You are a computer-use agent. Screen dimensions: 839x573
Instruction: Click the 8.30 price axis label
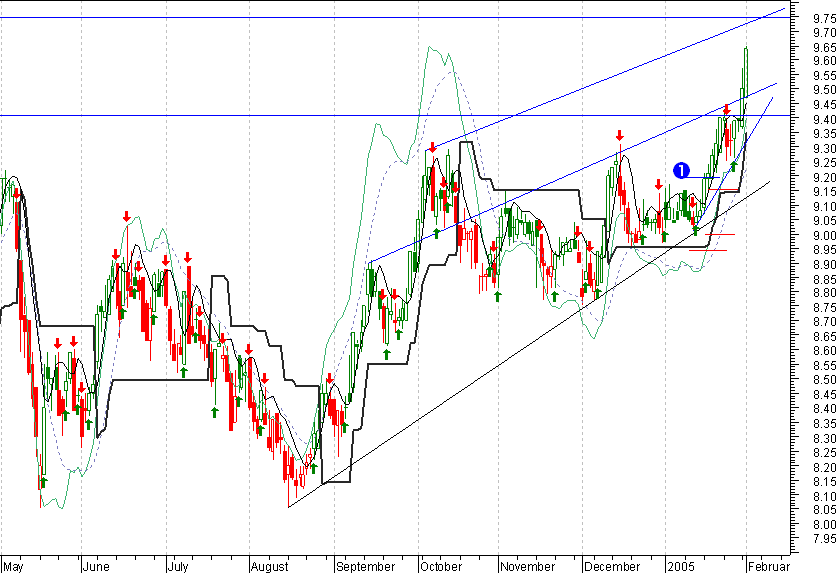coord(825,439)
